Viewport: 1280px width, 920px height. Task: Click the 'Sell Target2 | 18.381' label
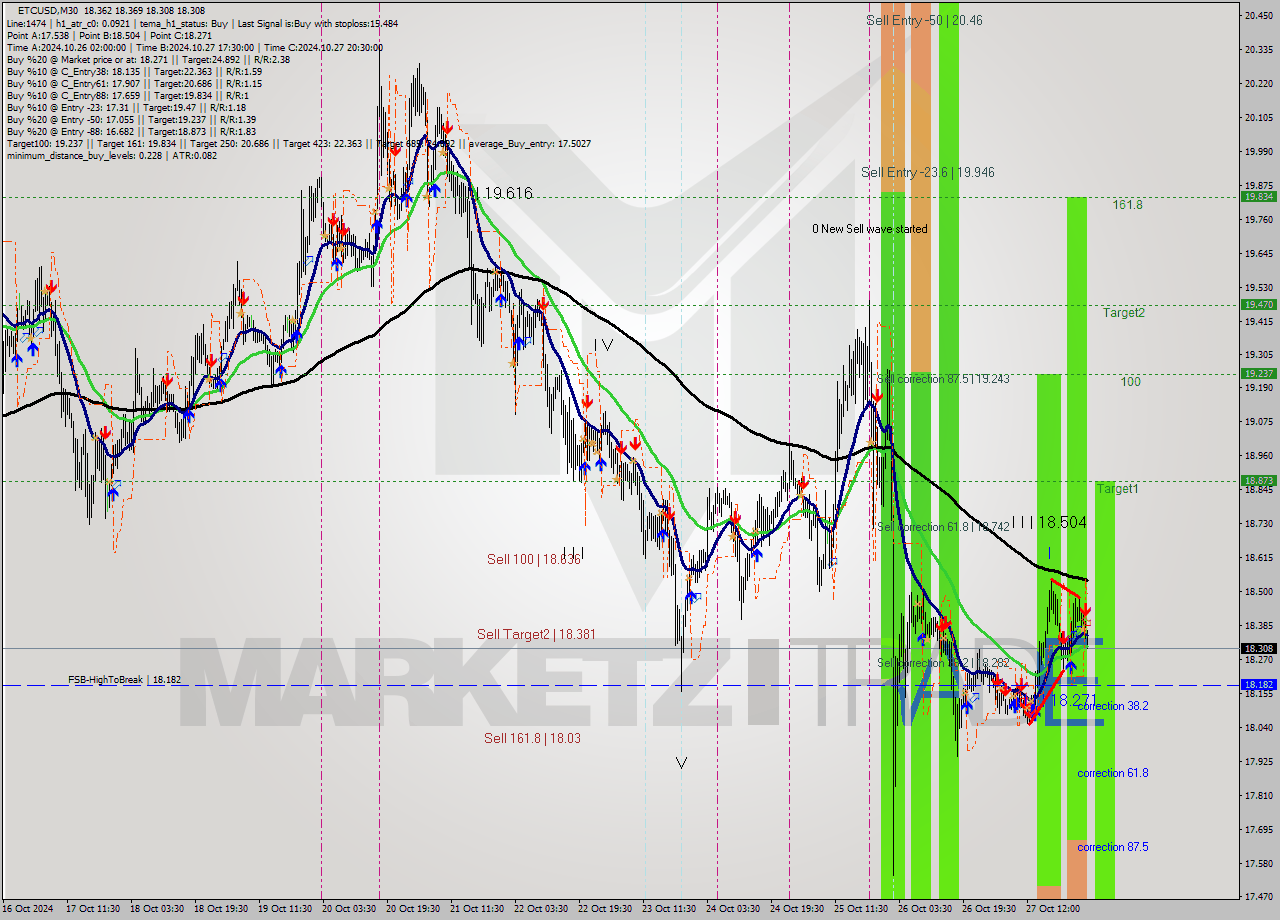click(537, 634)
